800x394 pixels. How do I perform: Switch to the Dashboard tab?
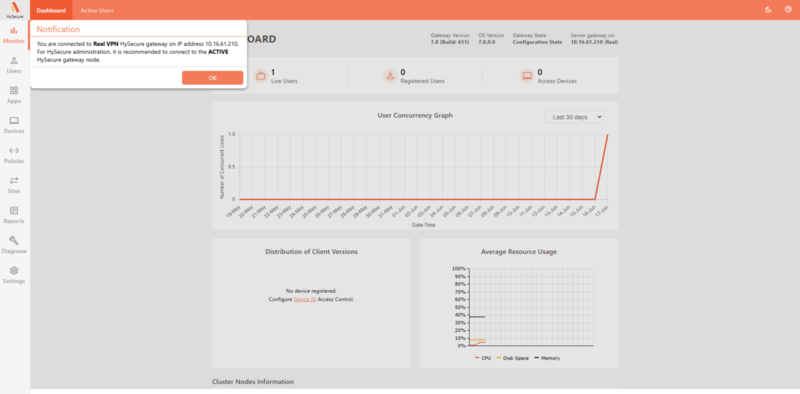coord(51,10)
